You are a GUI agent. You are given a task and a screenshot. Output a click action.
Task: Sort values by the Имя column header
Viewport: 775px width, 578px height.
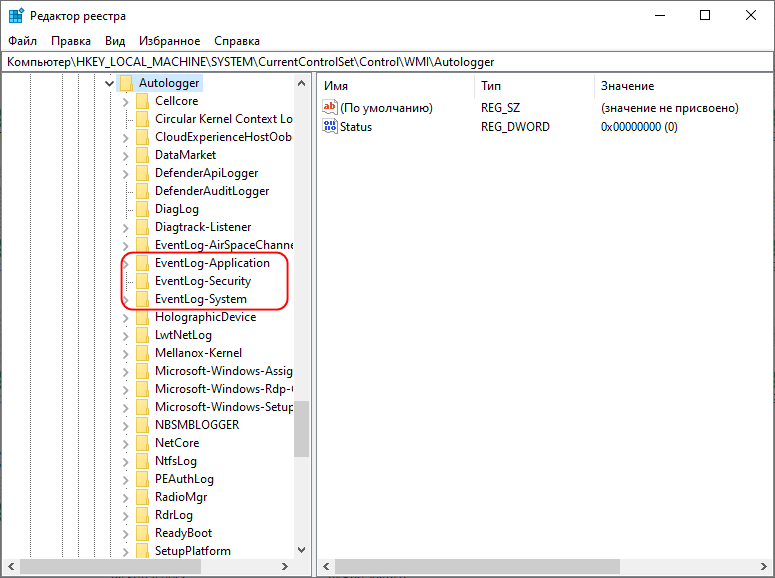click(x=396, y=86)
